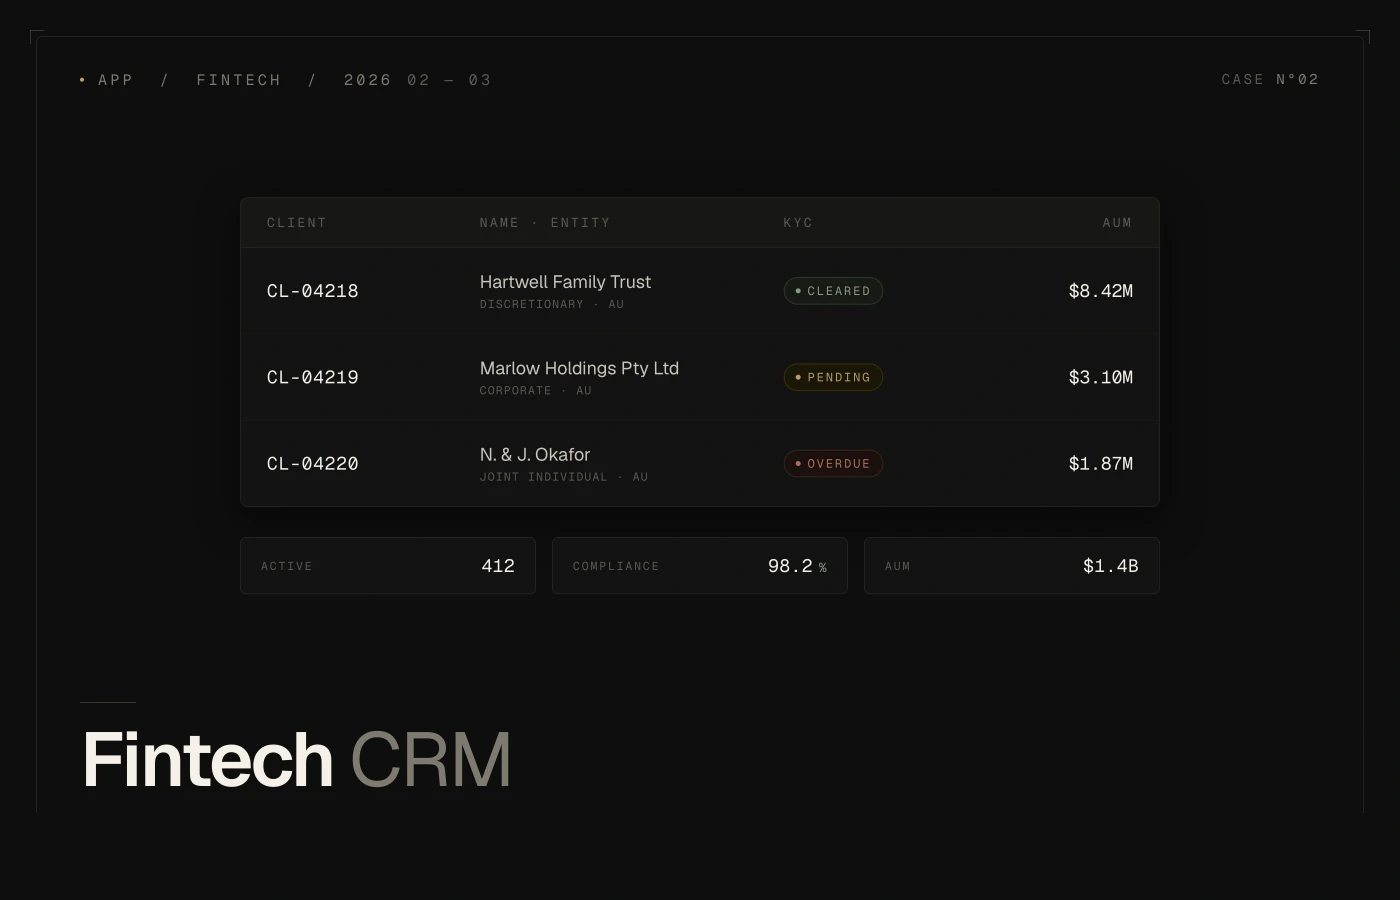This screenshot has width=1400, height=900.
Task: Click N. & J. Okafor name
Action: tap(535, 454)
